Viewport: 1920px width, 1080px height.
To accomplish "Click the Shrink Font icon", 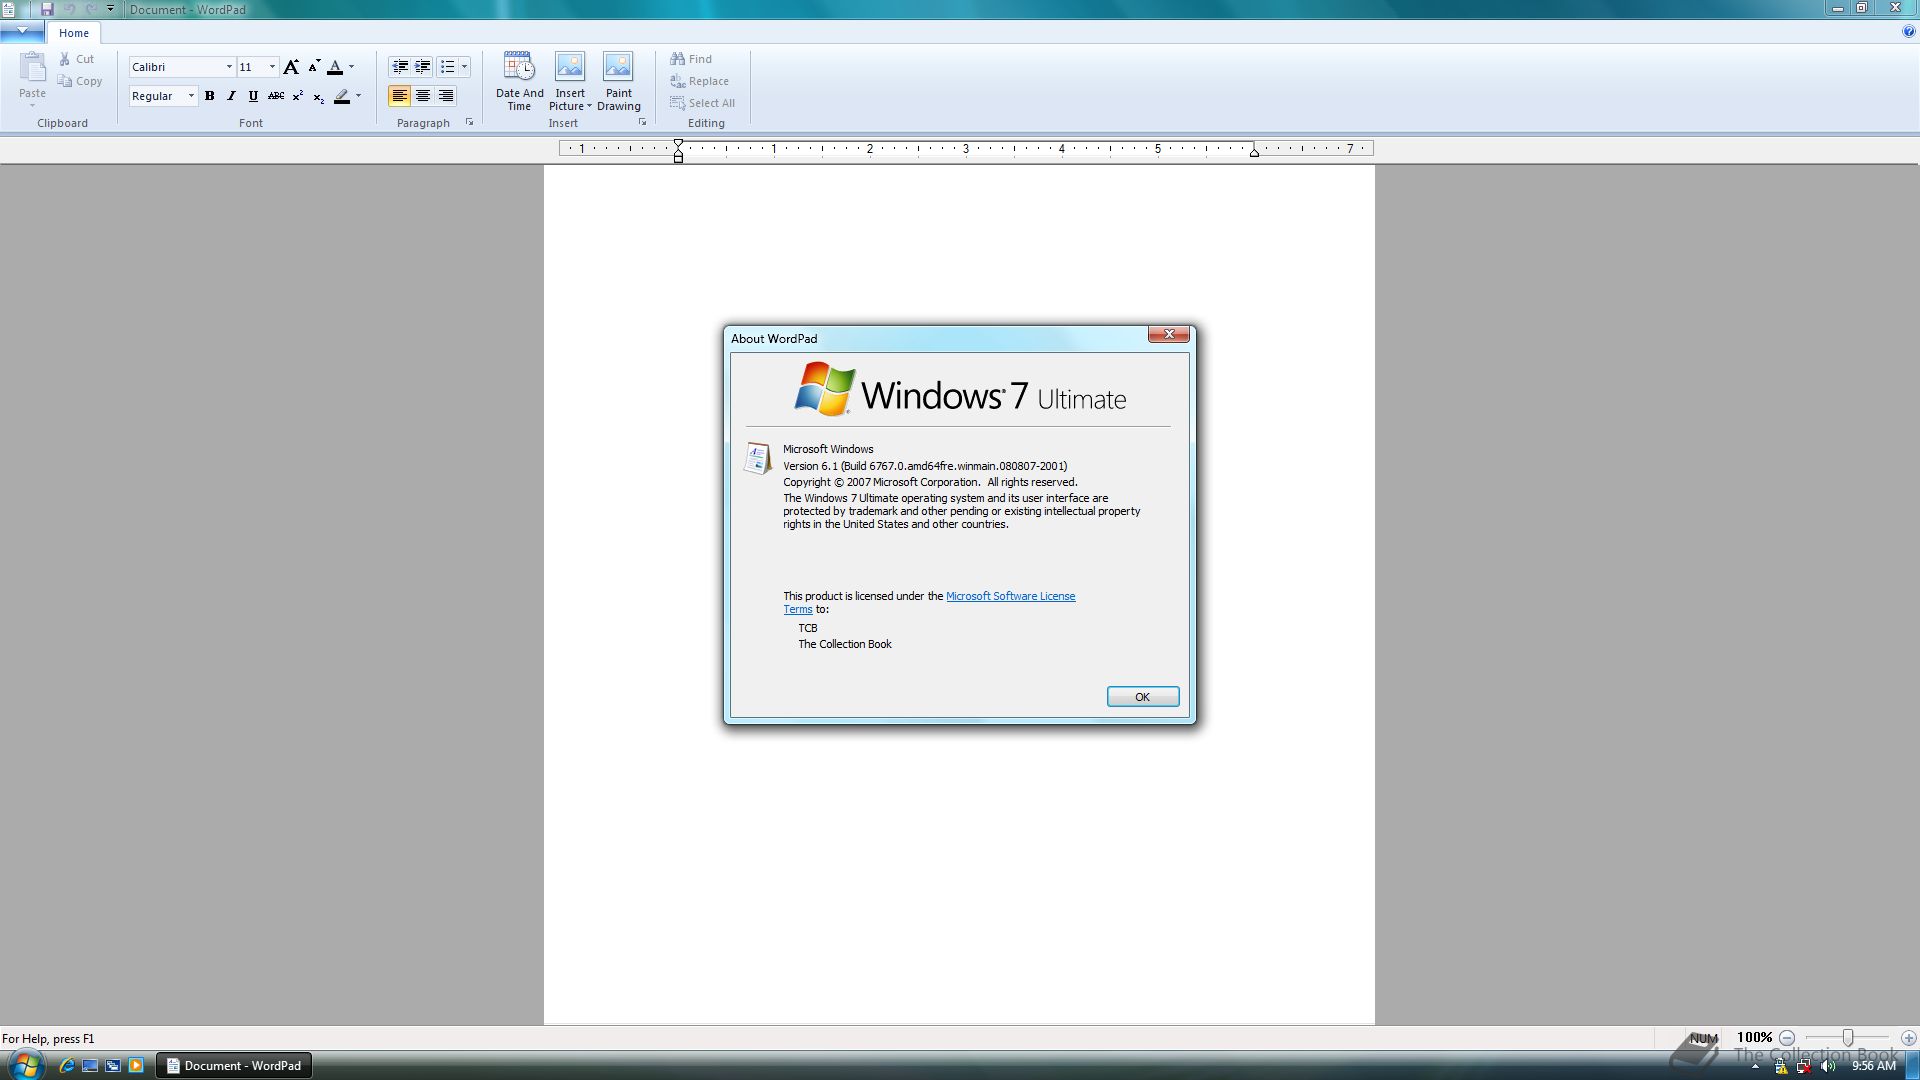I will (x=314, y=67).
